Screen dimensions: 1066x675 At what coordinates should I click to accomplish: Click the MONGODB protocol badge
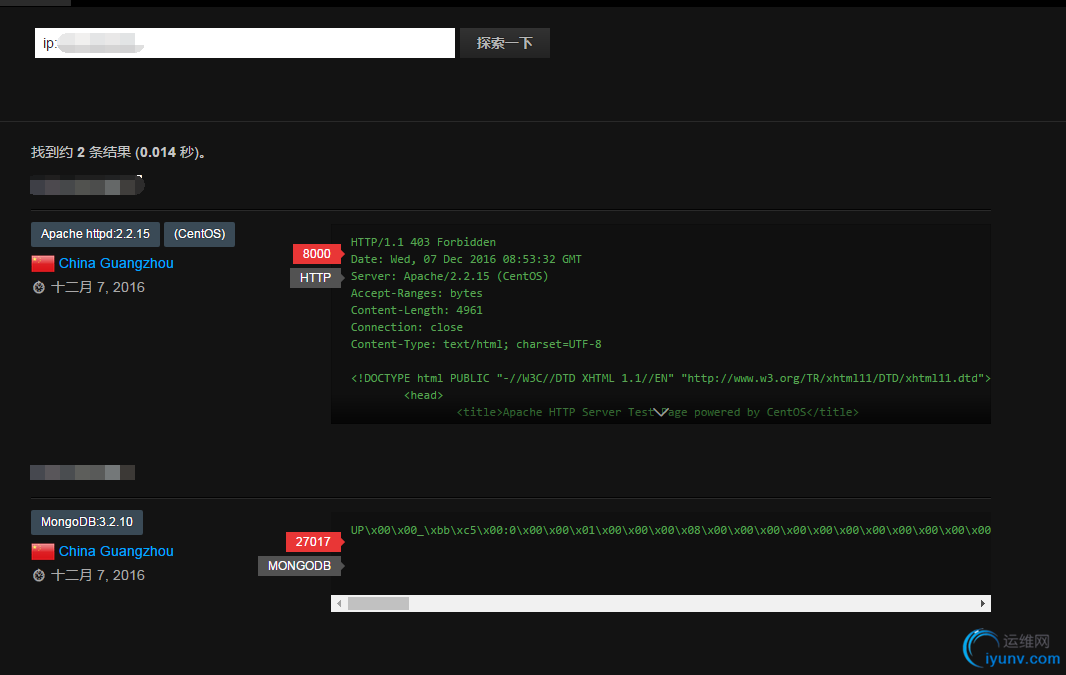(300, 566)
